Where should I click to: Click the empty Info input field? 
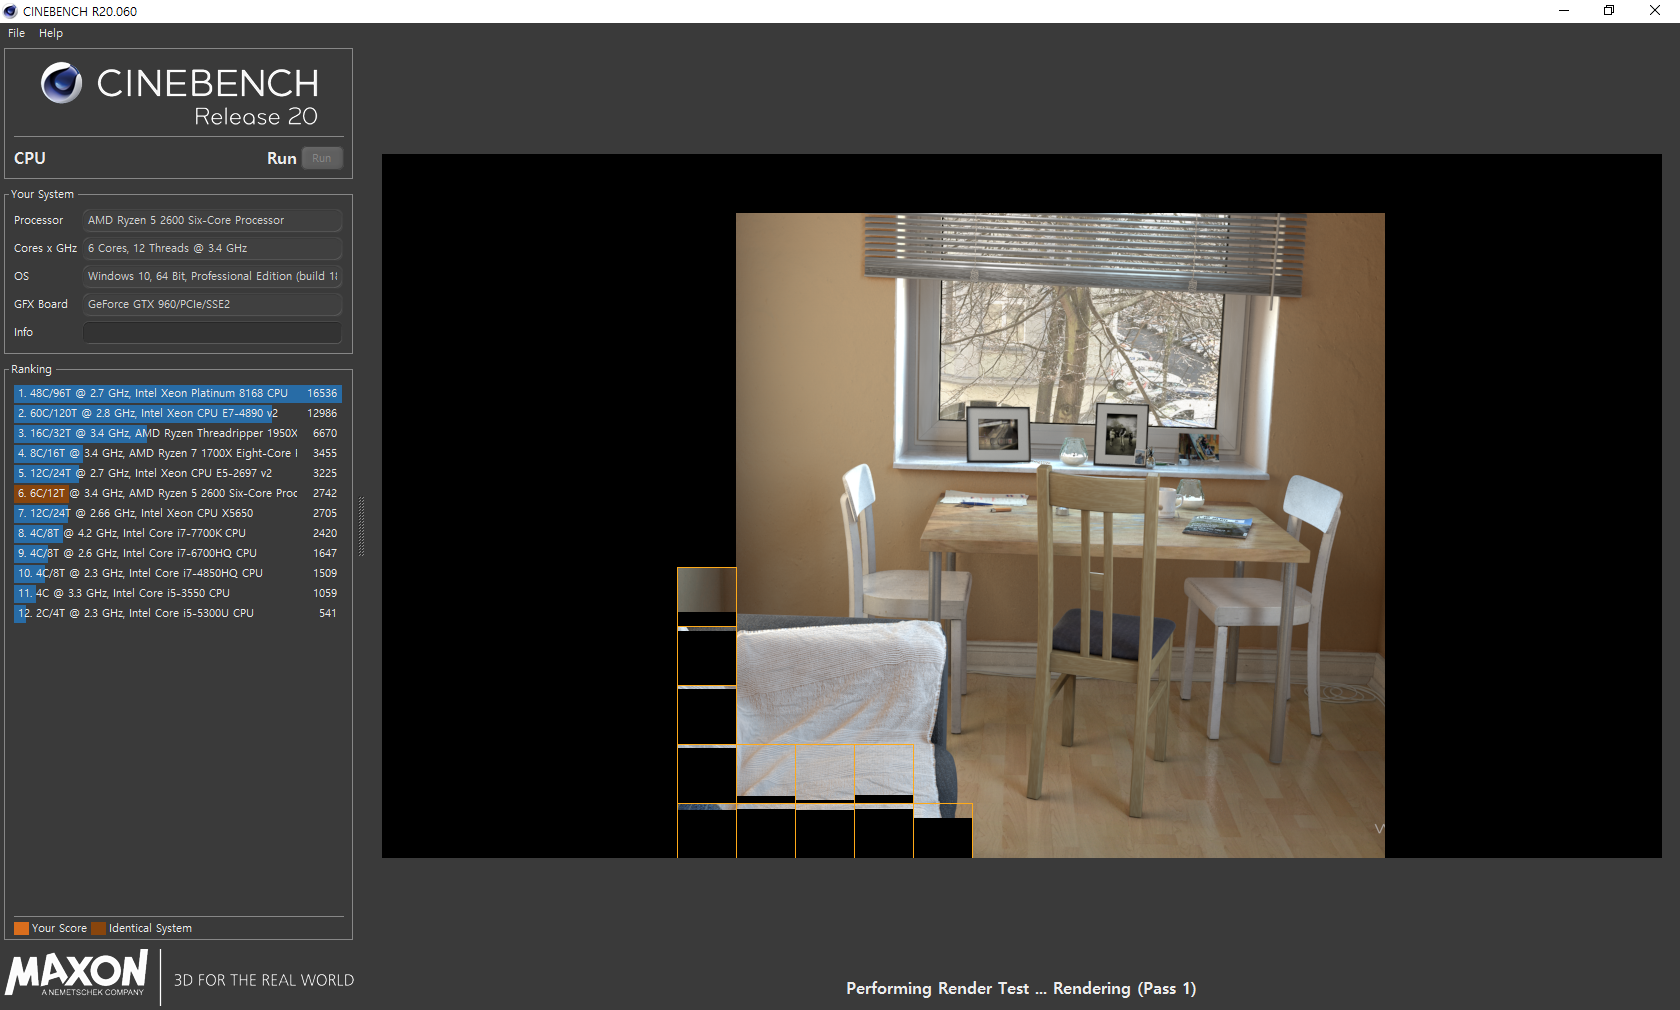[x=212, y=332]
